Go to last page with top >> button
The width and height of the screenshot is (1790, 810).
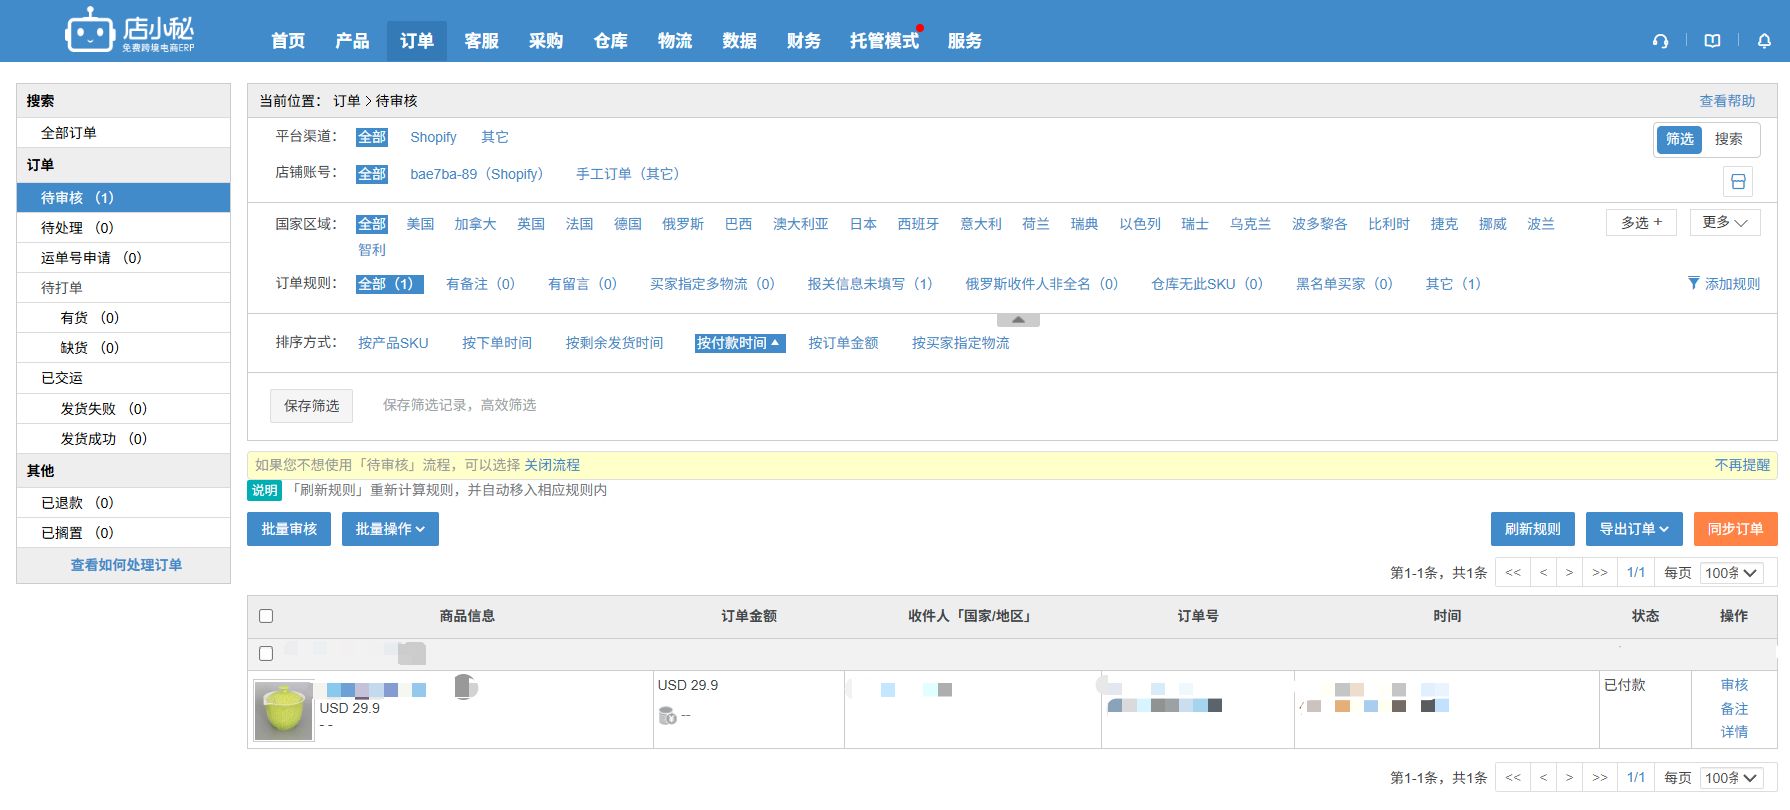pos(1600,573)
